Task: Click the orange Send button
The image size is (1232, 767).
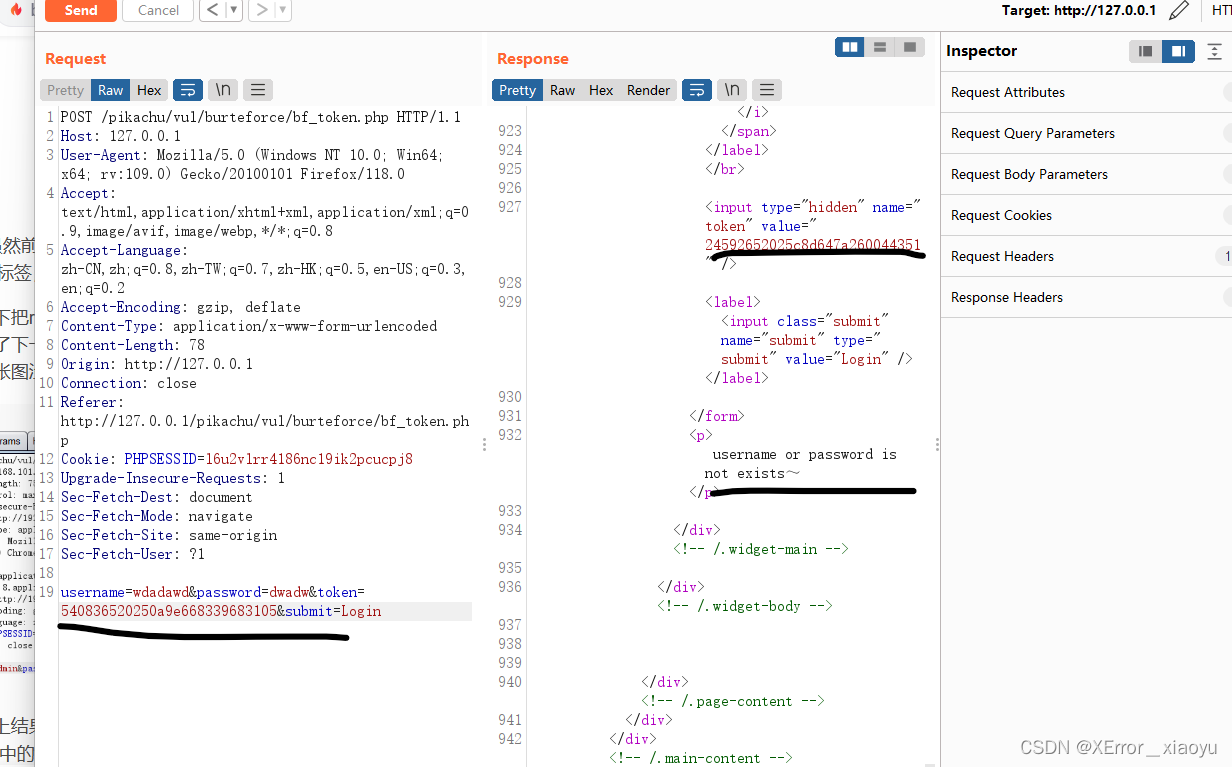Action: pyautogui.click(x=80, y=10)
